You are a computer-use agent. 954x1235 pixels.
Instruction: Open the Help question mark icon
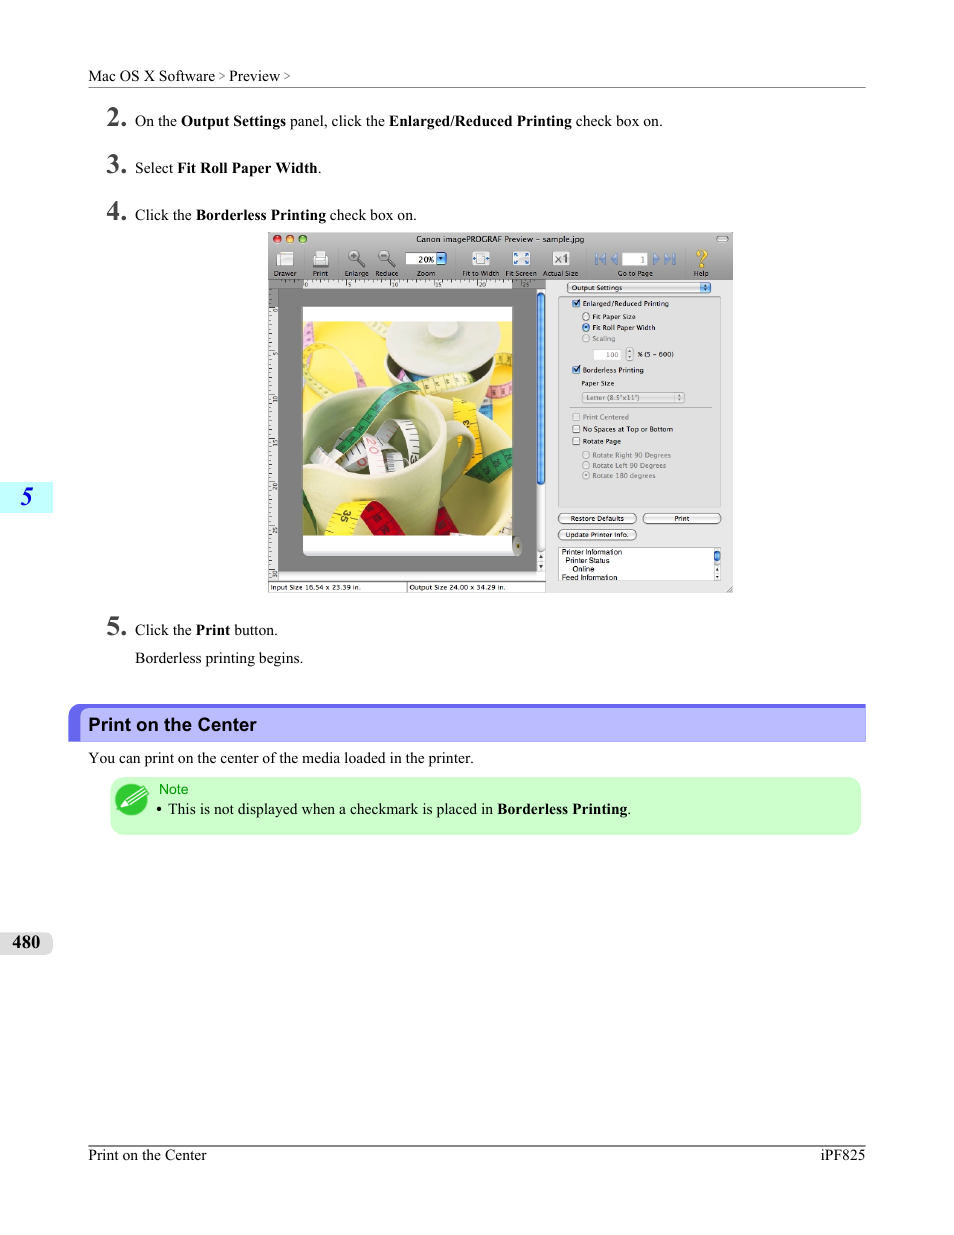pyautogui.click(x=701, y=259)
